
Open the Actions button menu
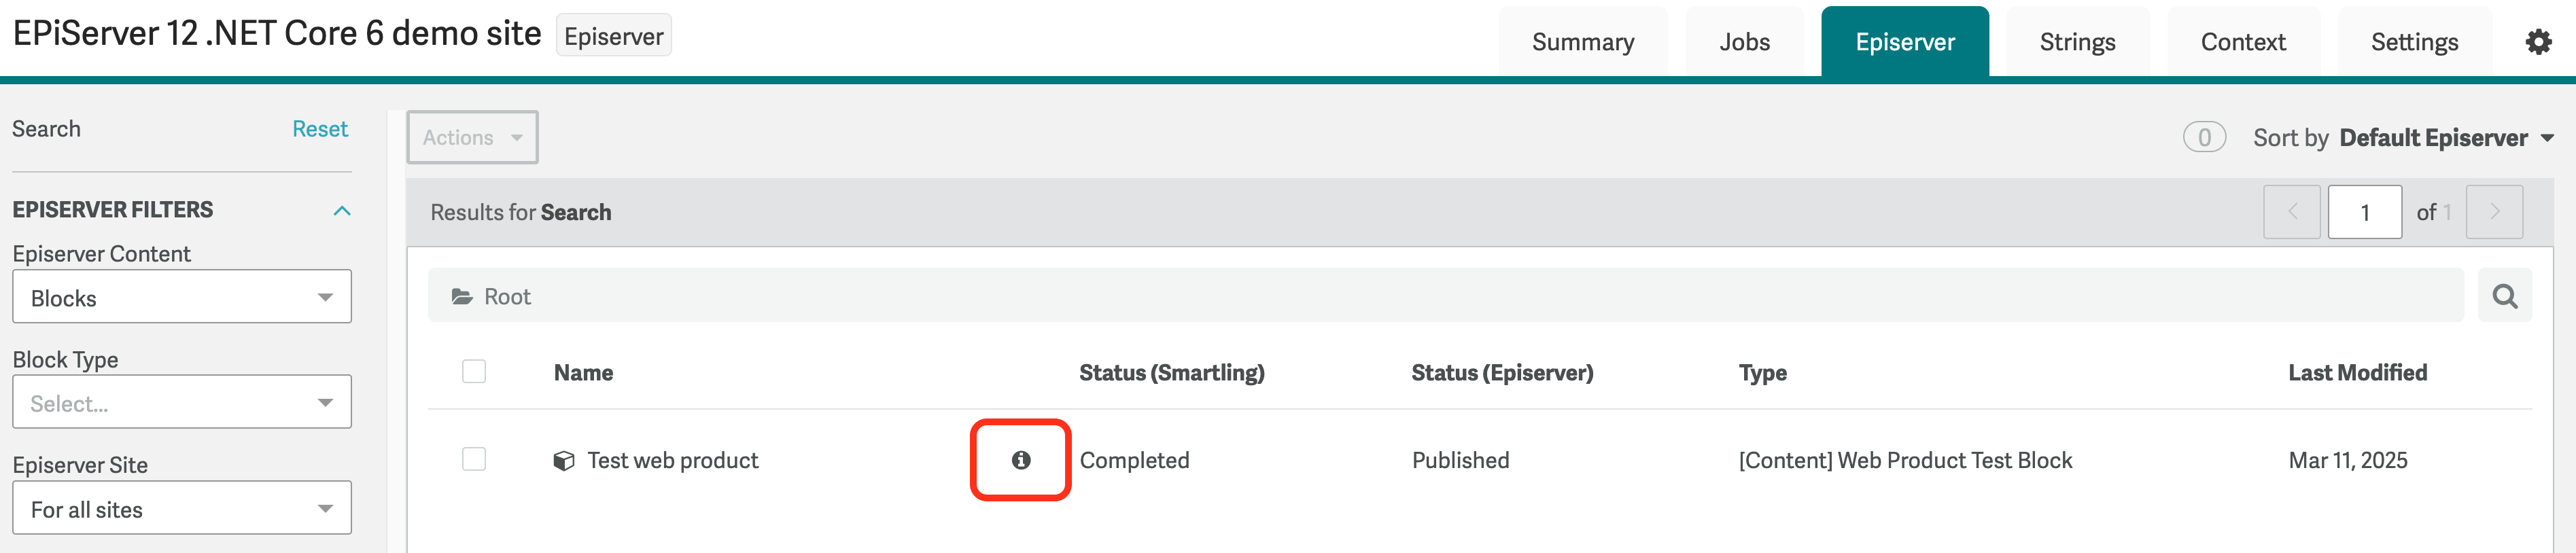pos(472,137)
